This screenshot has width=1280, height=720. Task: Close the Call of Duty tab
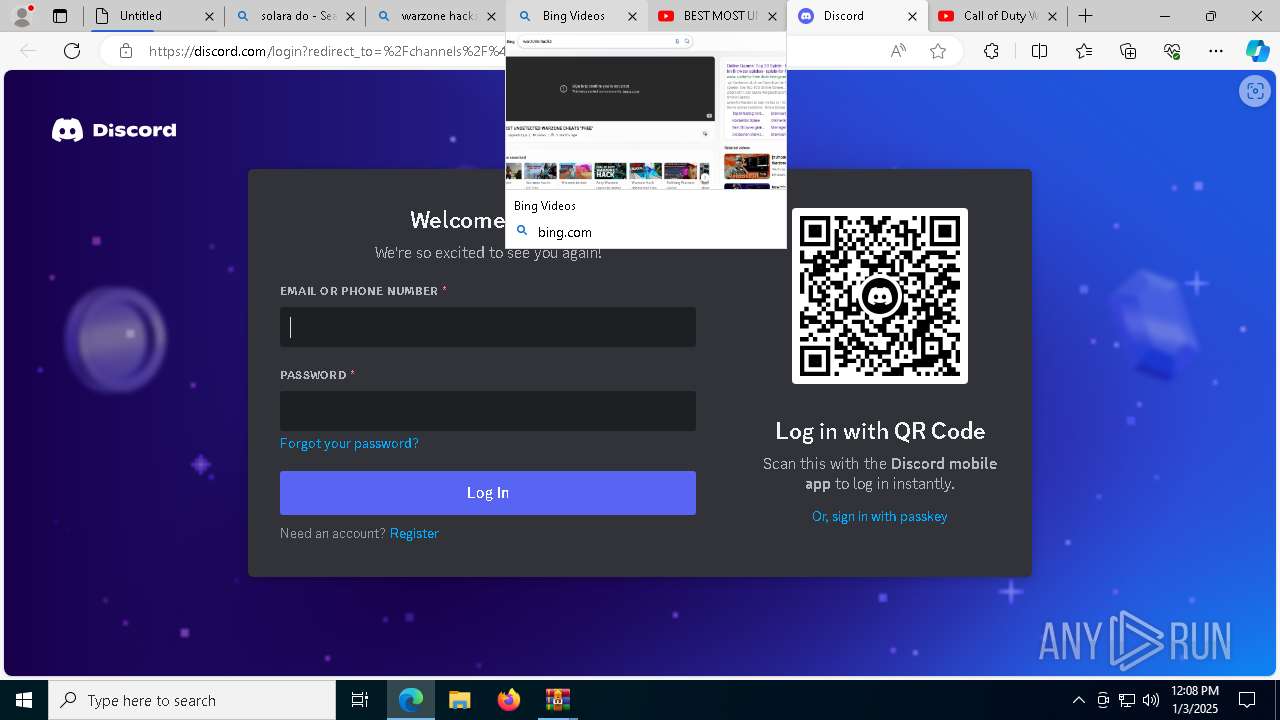click(x=1053, y=16)
